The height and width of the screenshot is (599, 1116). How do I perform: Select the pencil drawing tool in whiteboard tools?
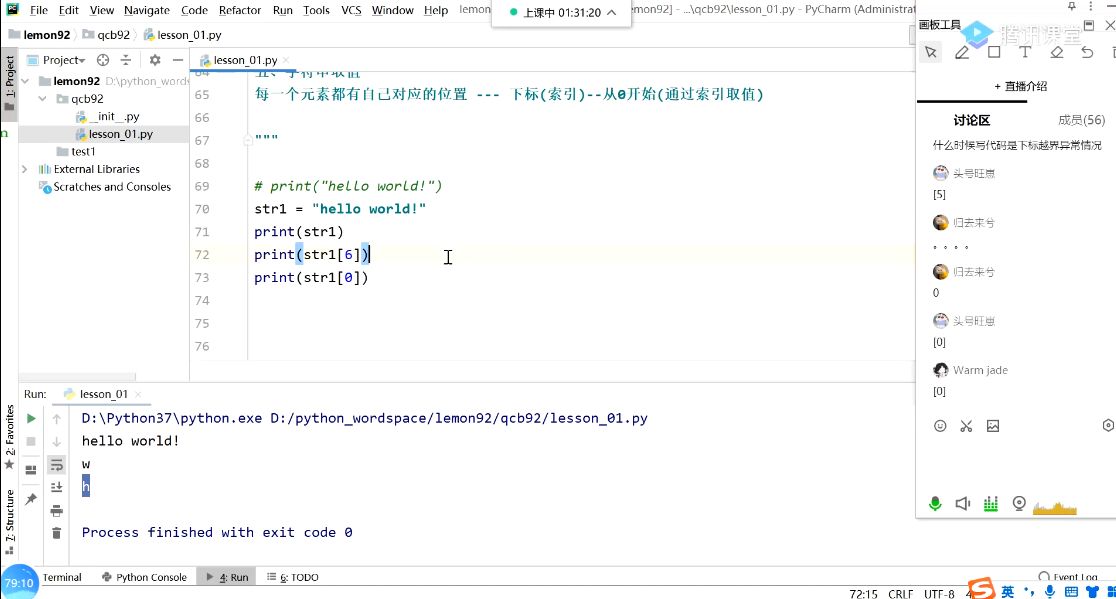[x=962, y=52]
